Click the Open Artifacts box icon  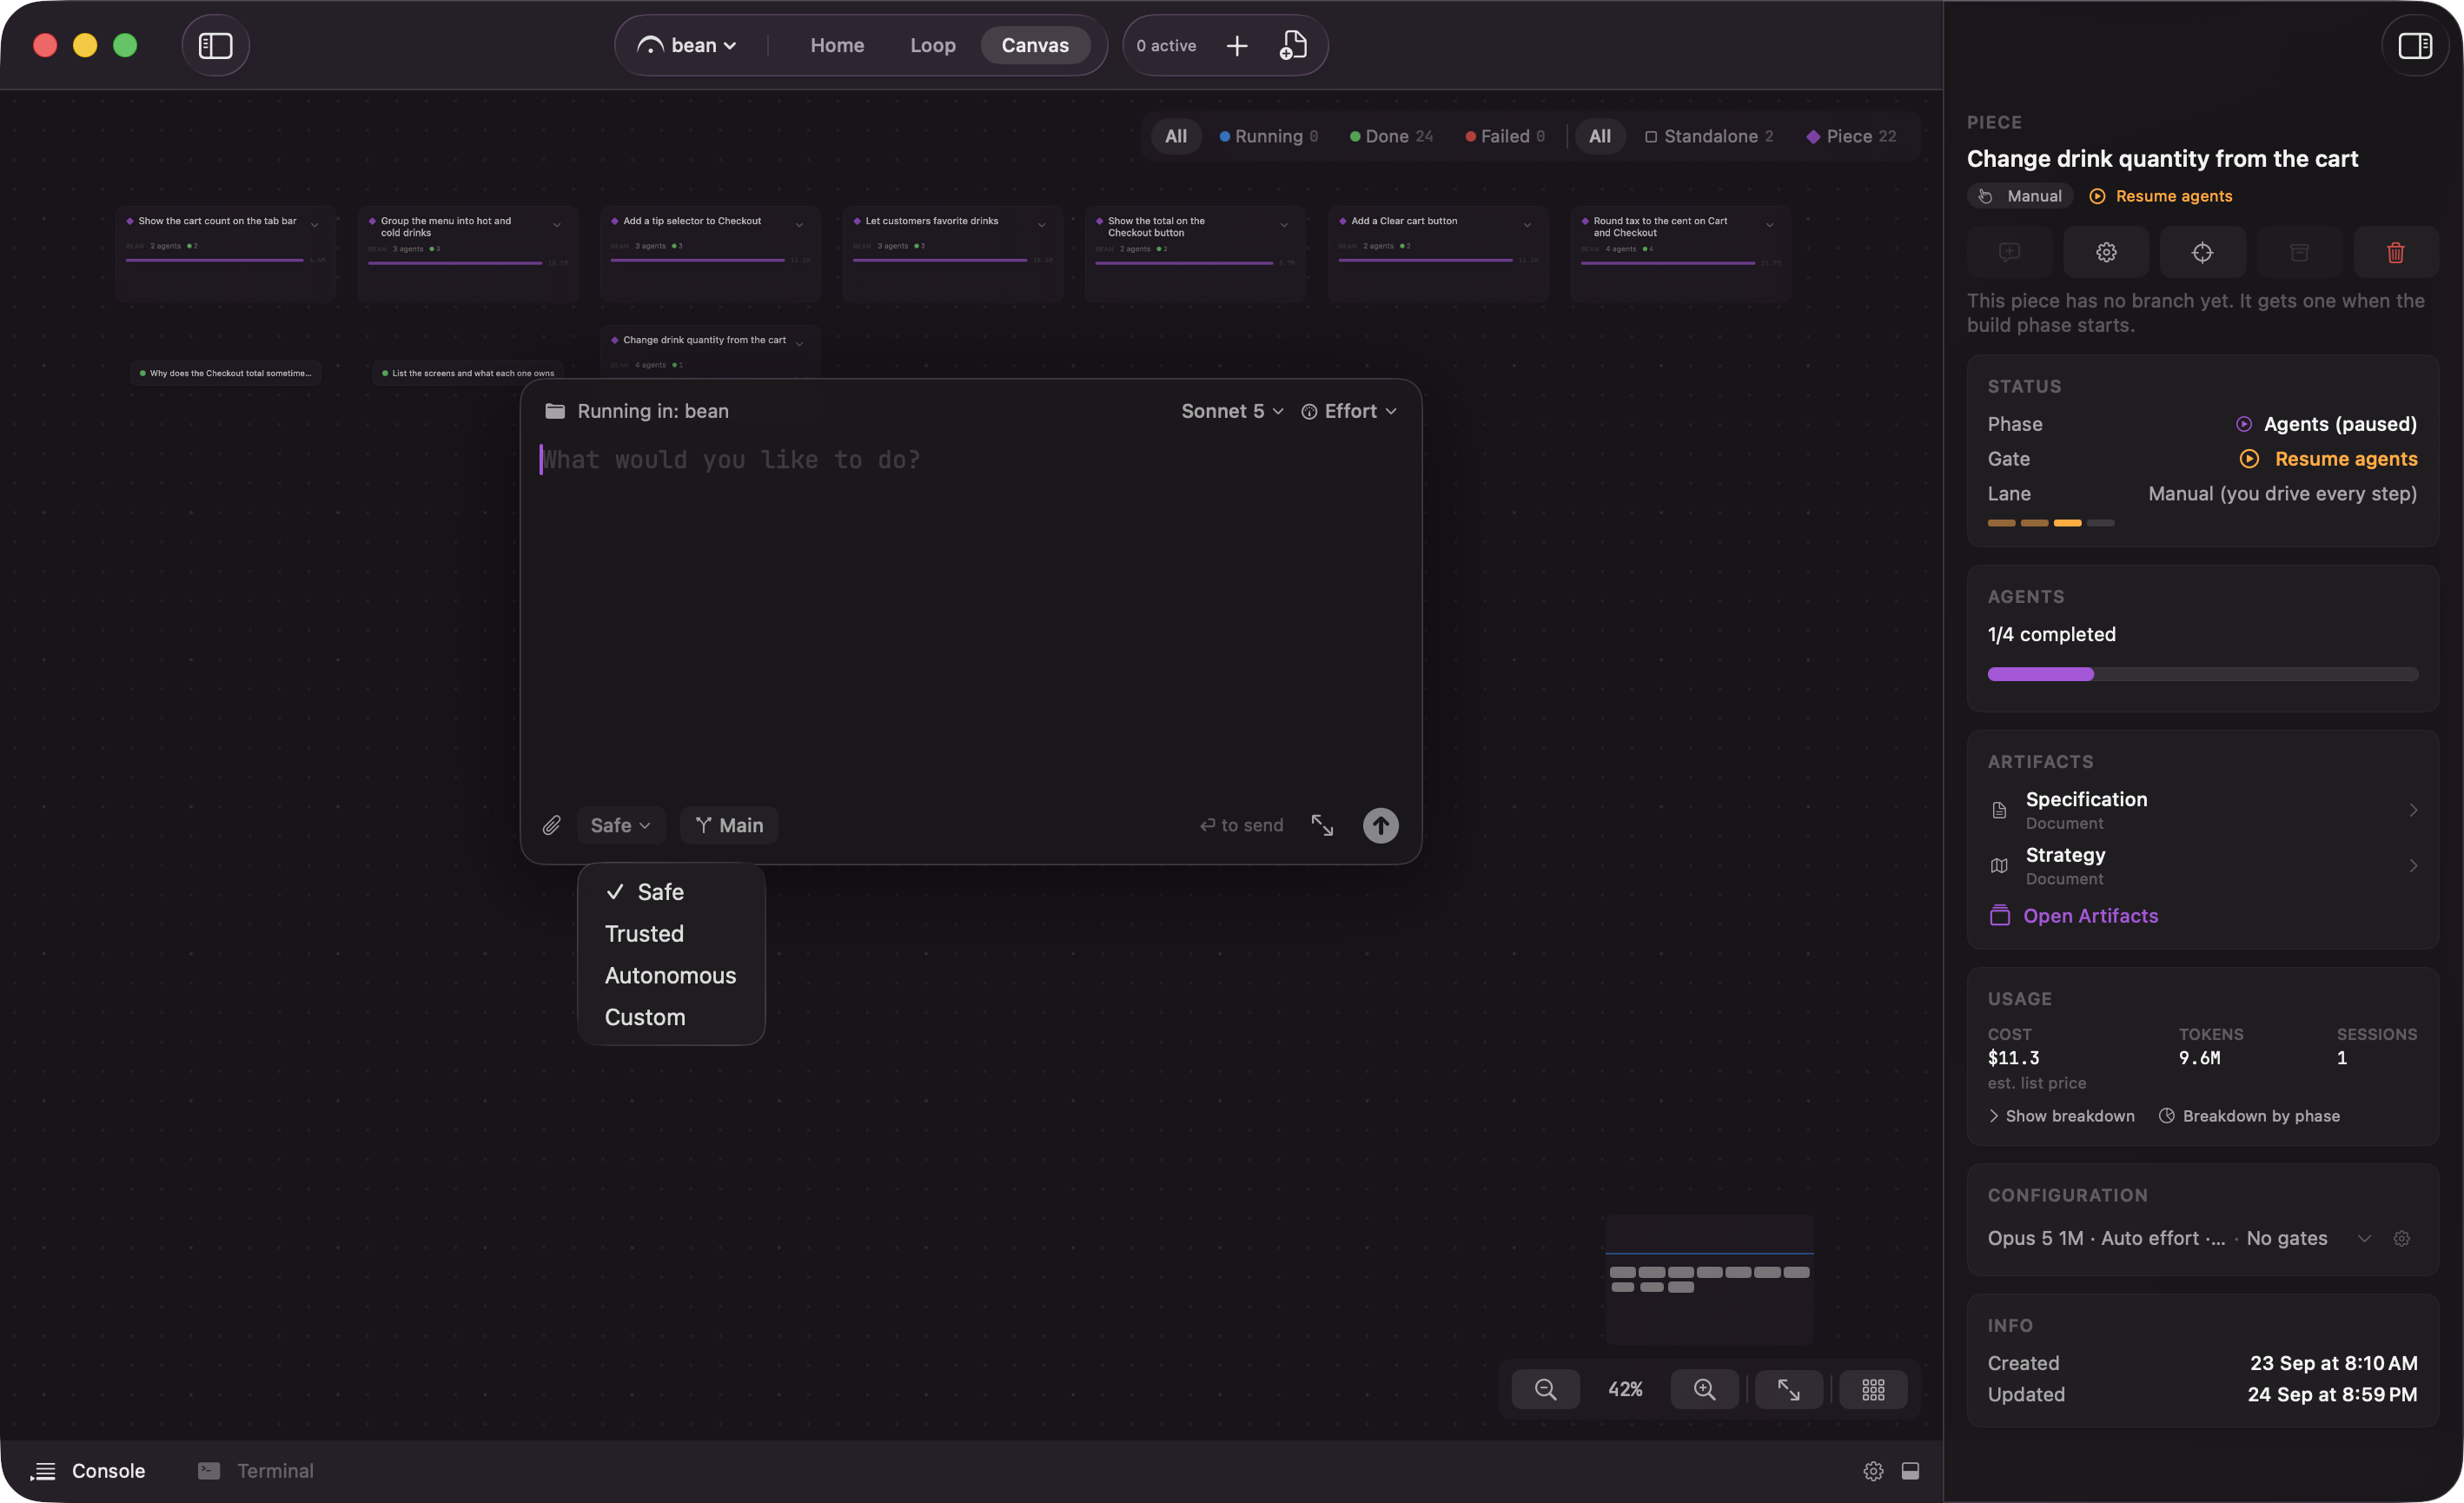coord(1999,915)
